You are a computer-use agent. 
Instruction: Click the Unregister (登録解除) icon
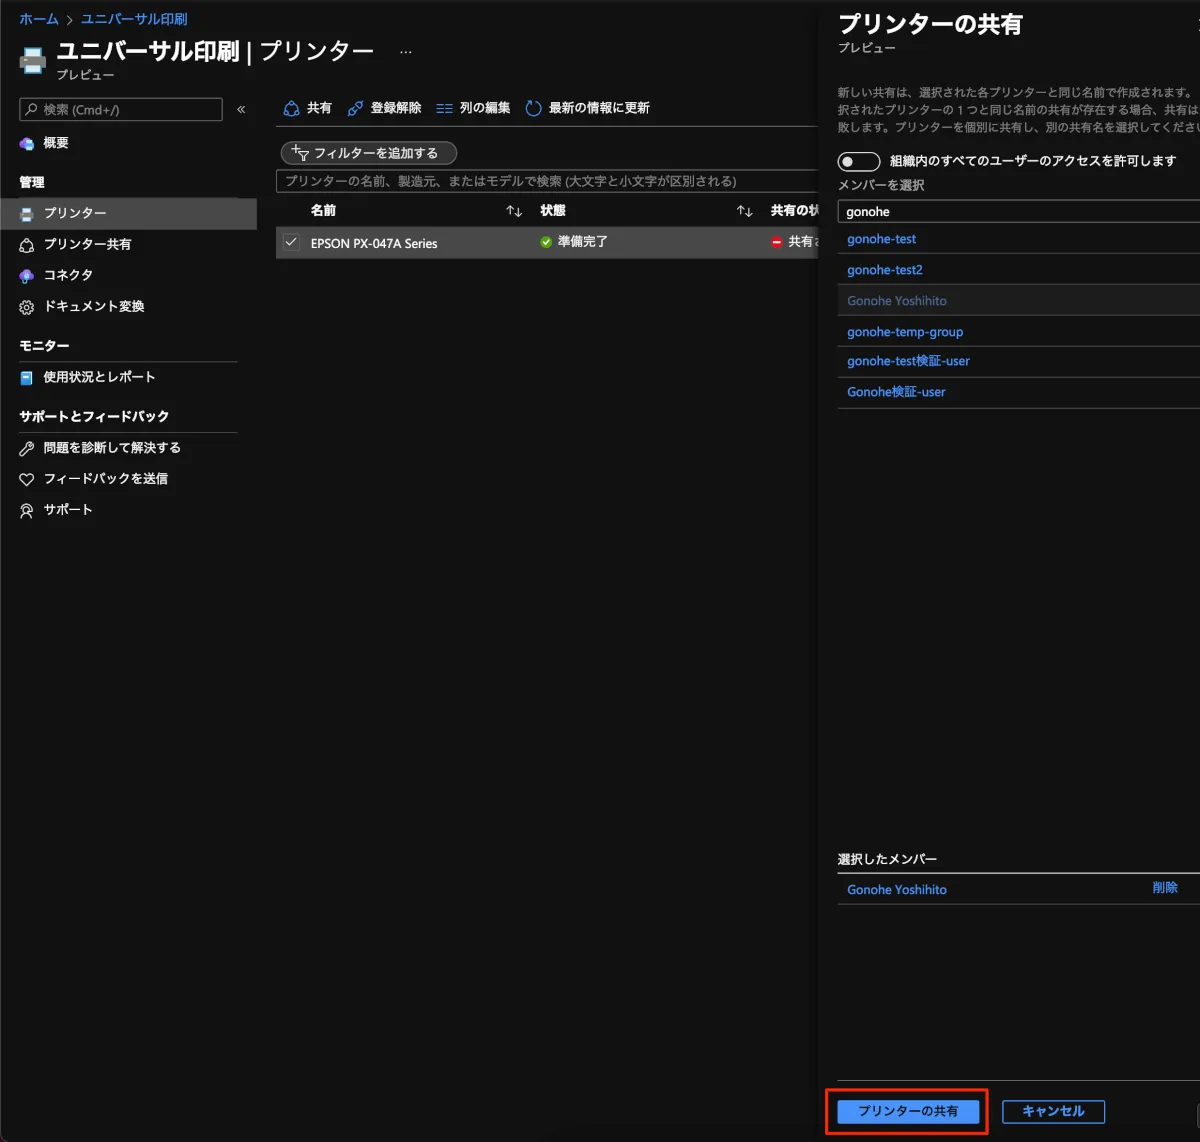tap(355, 108)
